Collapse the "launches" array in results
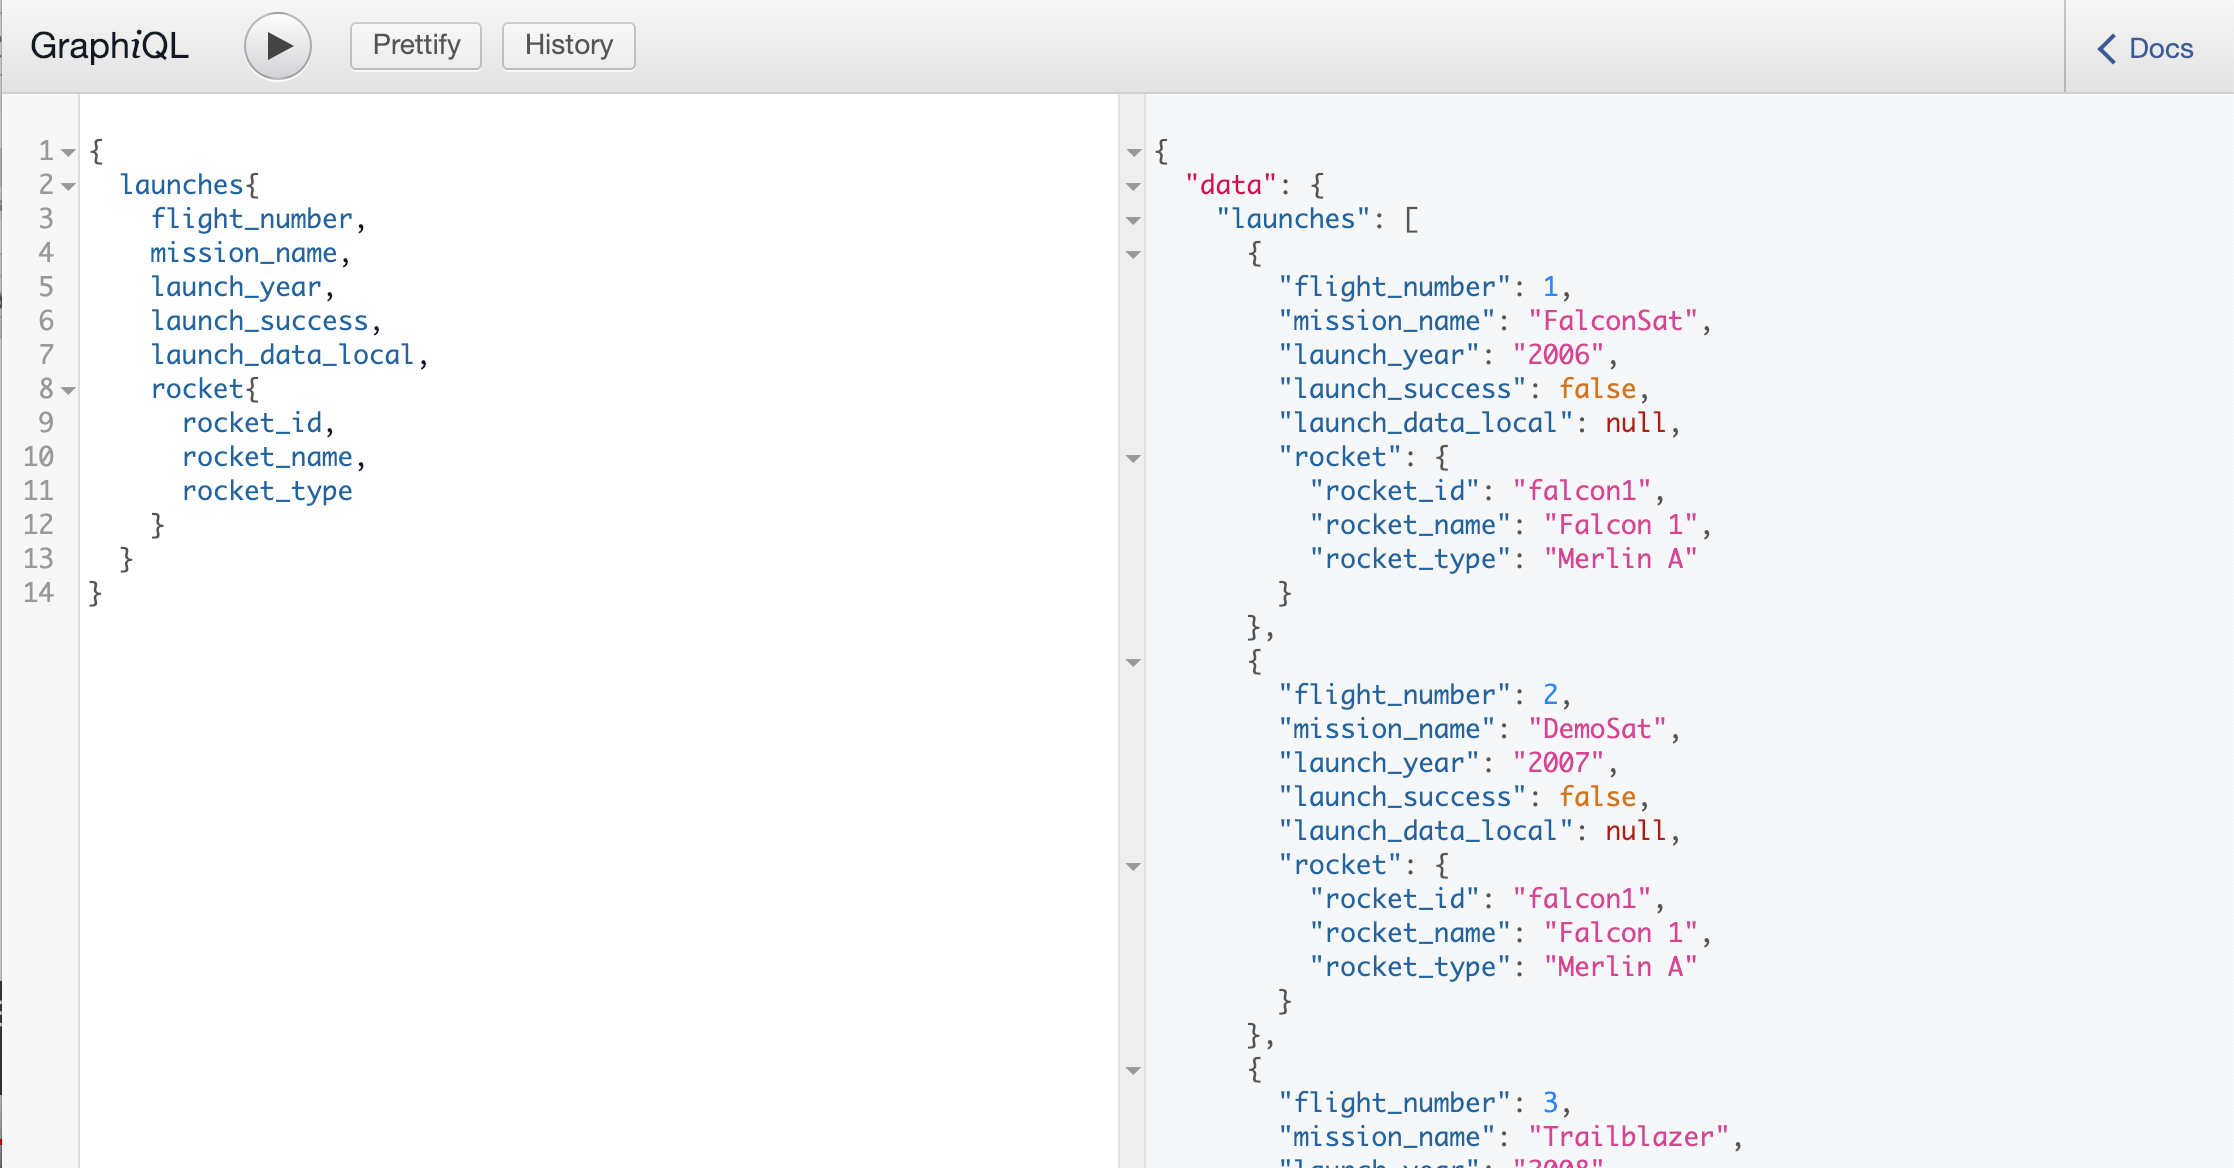The width and height of the screenshot is (2234, 1168). 1133,221
